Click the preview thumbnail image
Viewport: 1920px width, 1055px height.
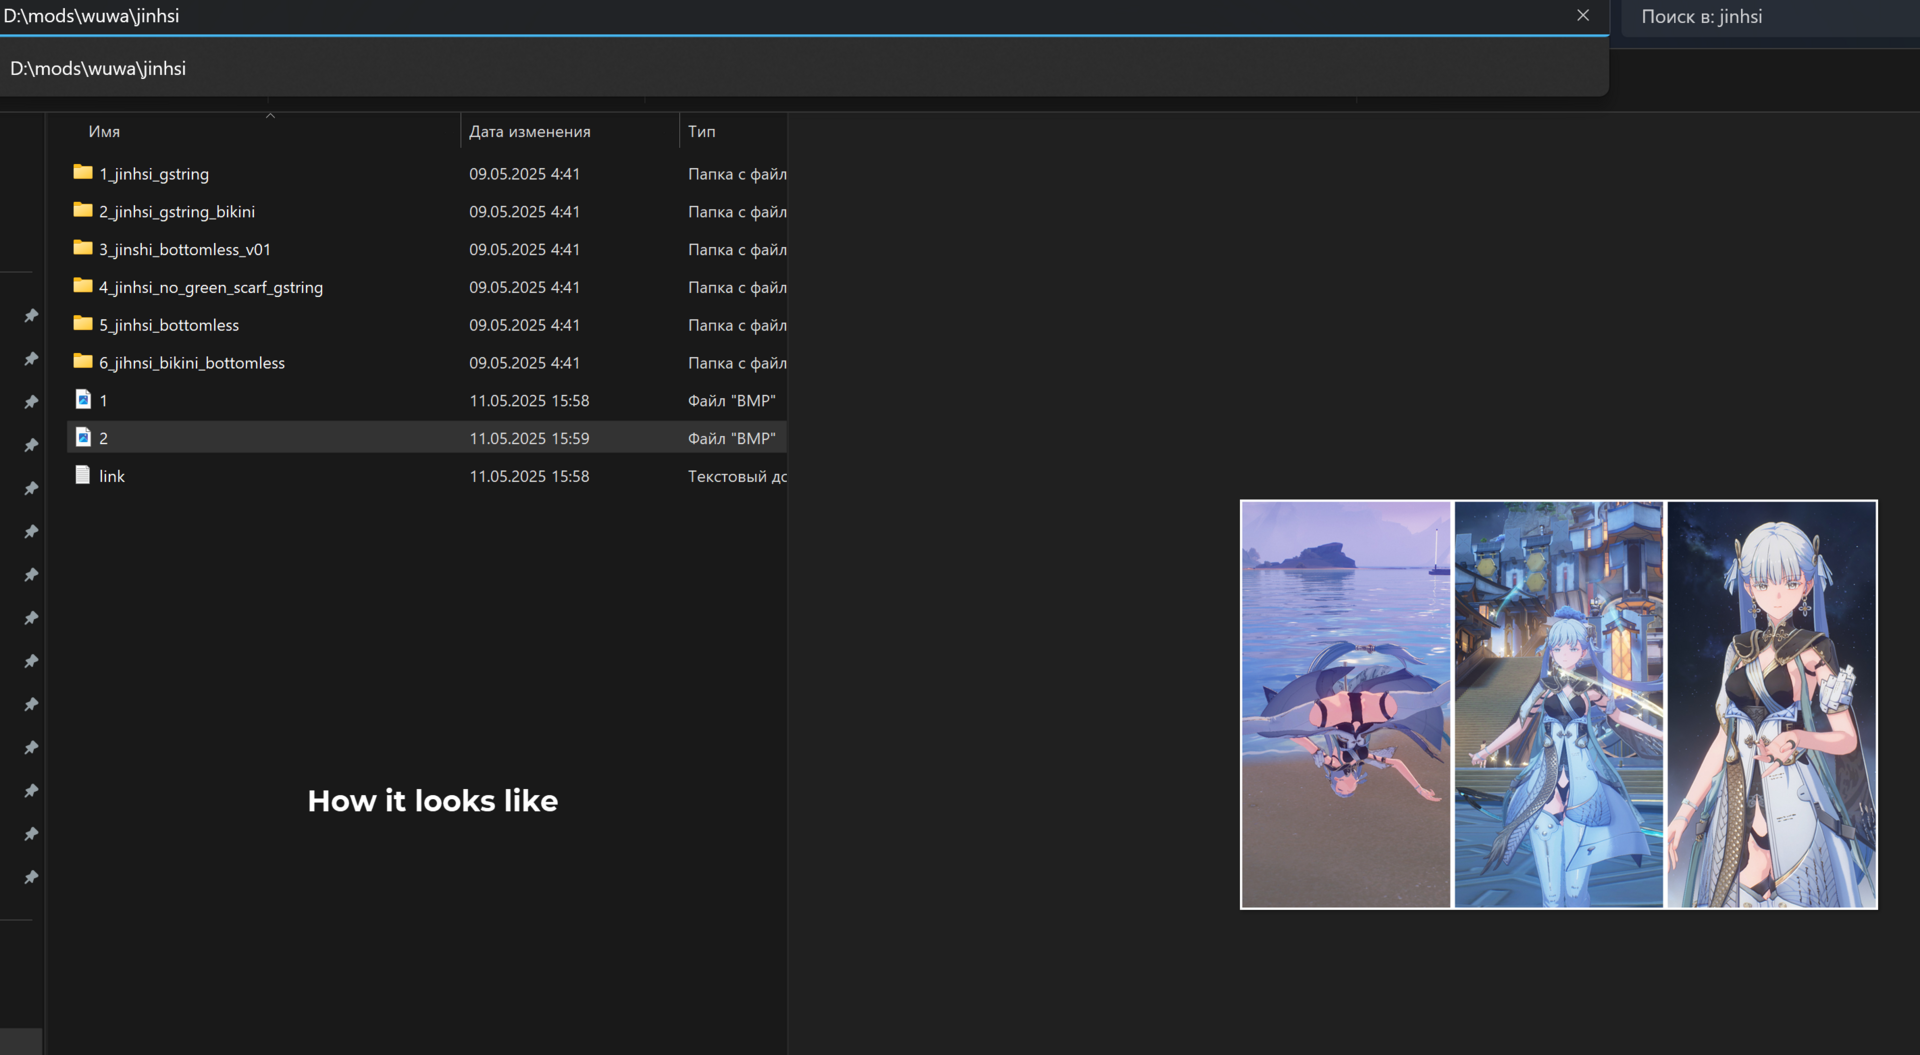pos(1559,705)
